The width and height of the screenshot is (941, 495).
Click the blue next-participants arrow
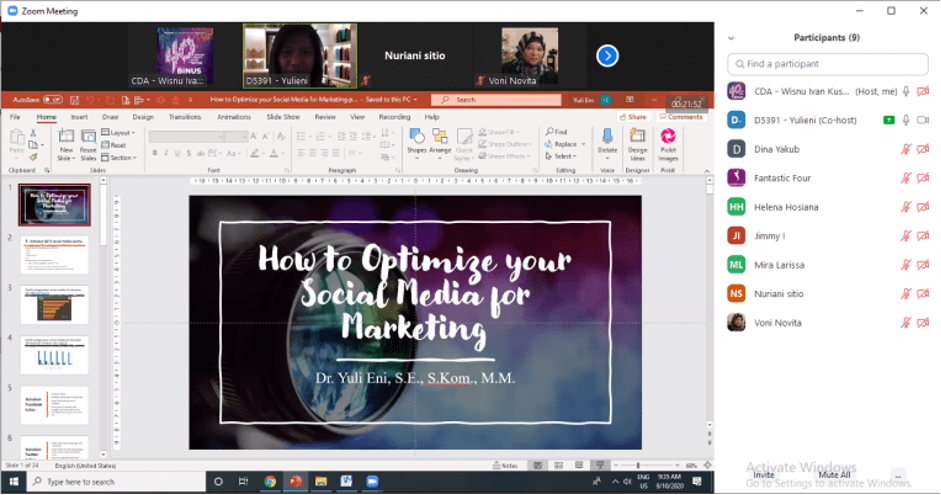tap(607, 56)
